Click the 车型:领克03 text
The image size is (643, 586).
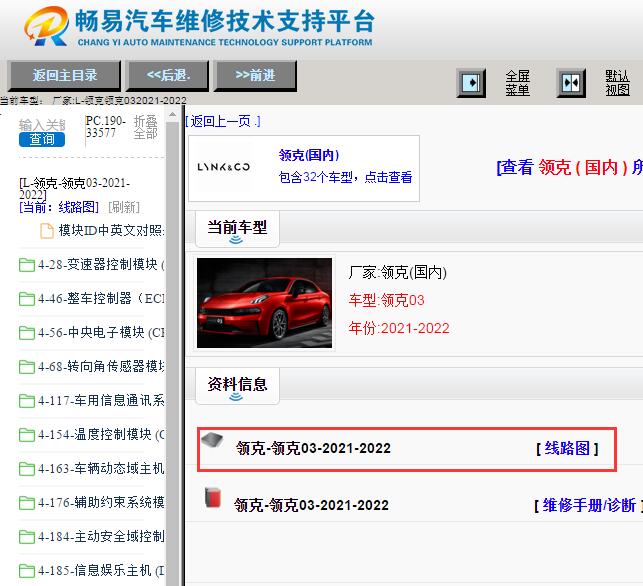tap(386, 300)
